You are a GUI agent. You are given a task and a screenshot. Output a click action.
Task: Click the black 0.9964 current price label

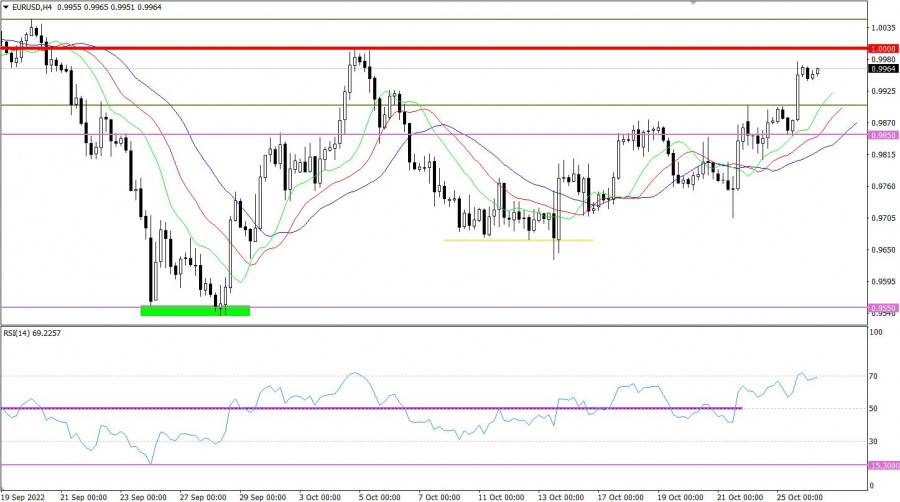882,69
